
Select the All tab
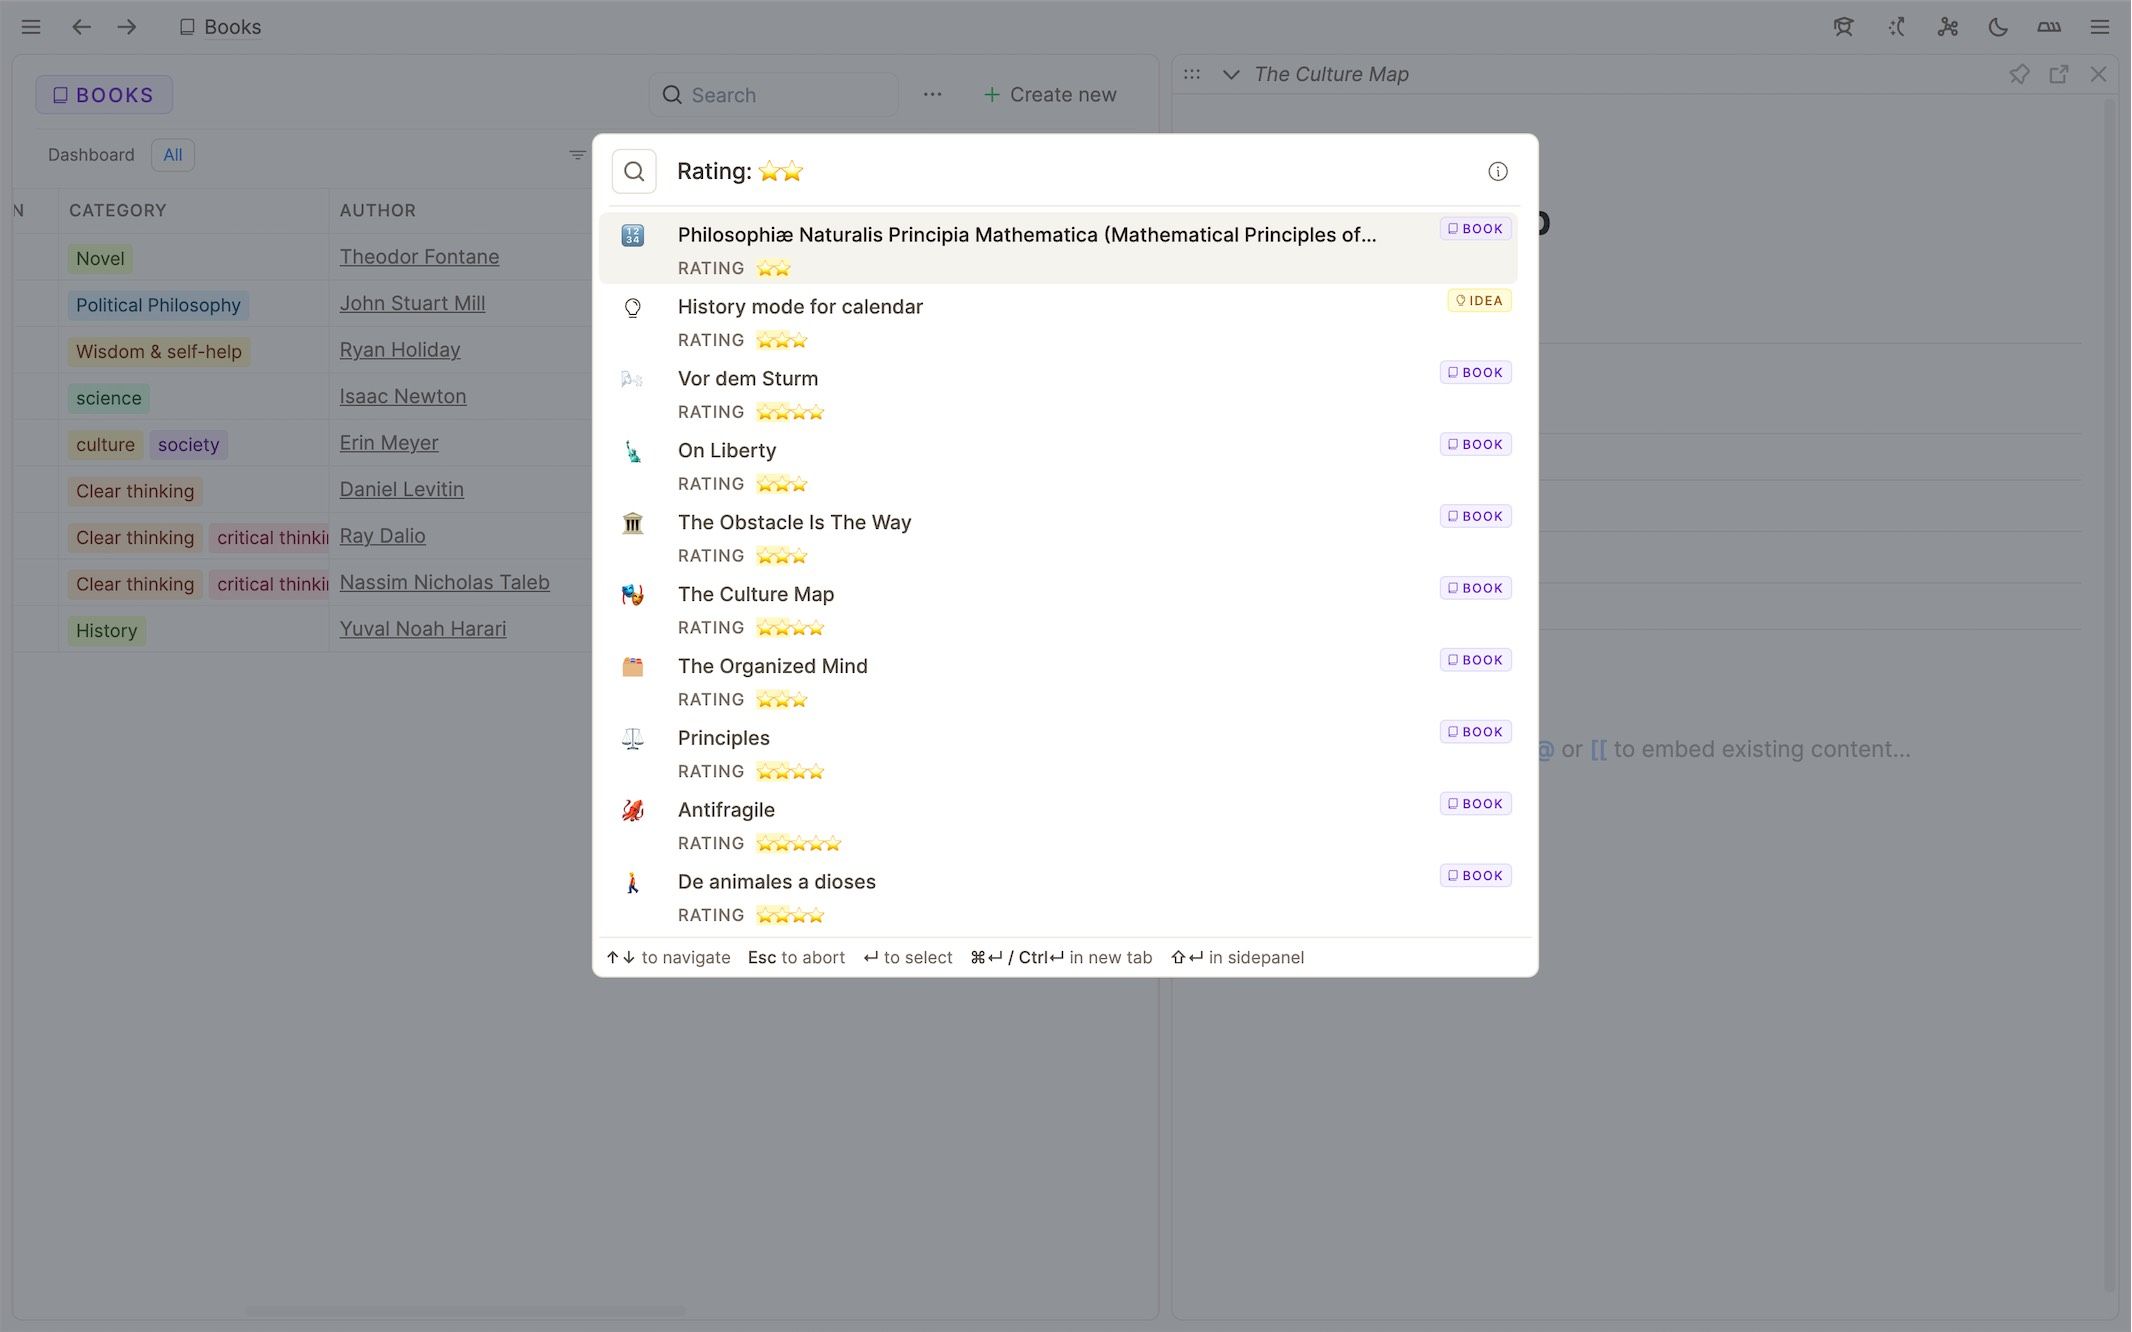coord(173,155)
